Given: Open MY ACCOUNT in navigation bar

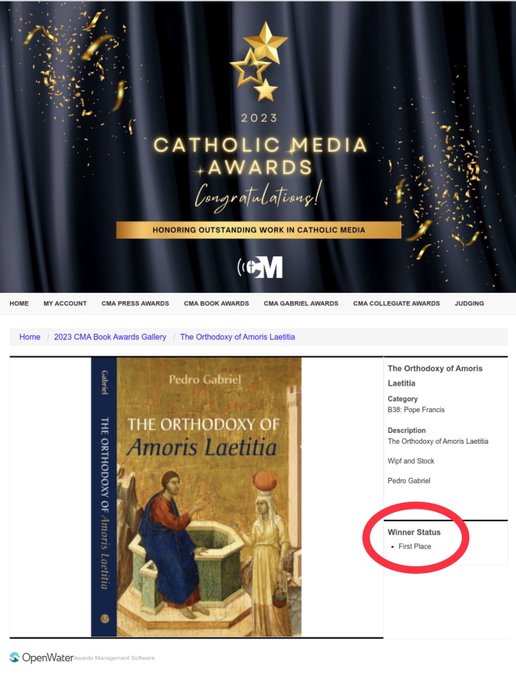Looking at the screenshot, I should [65, 304].
